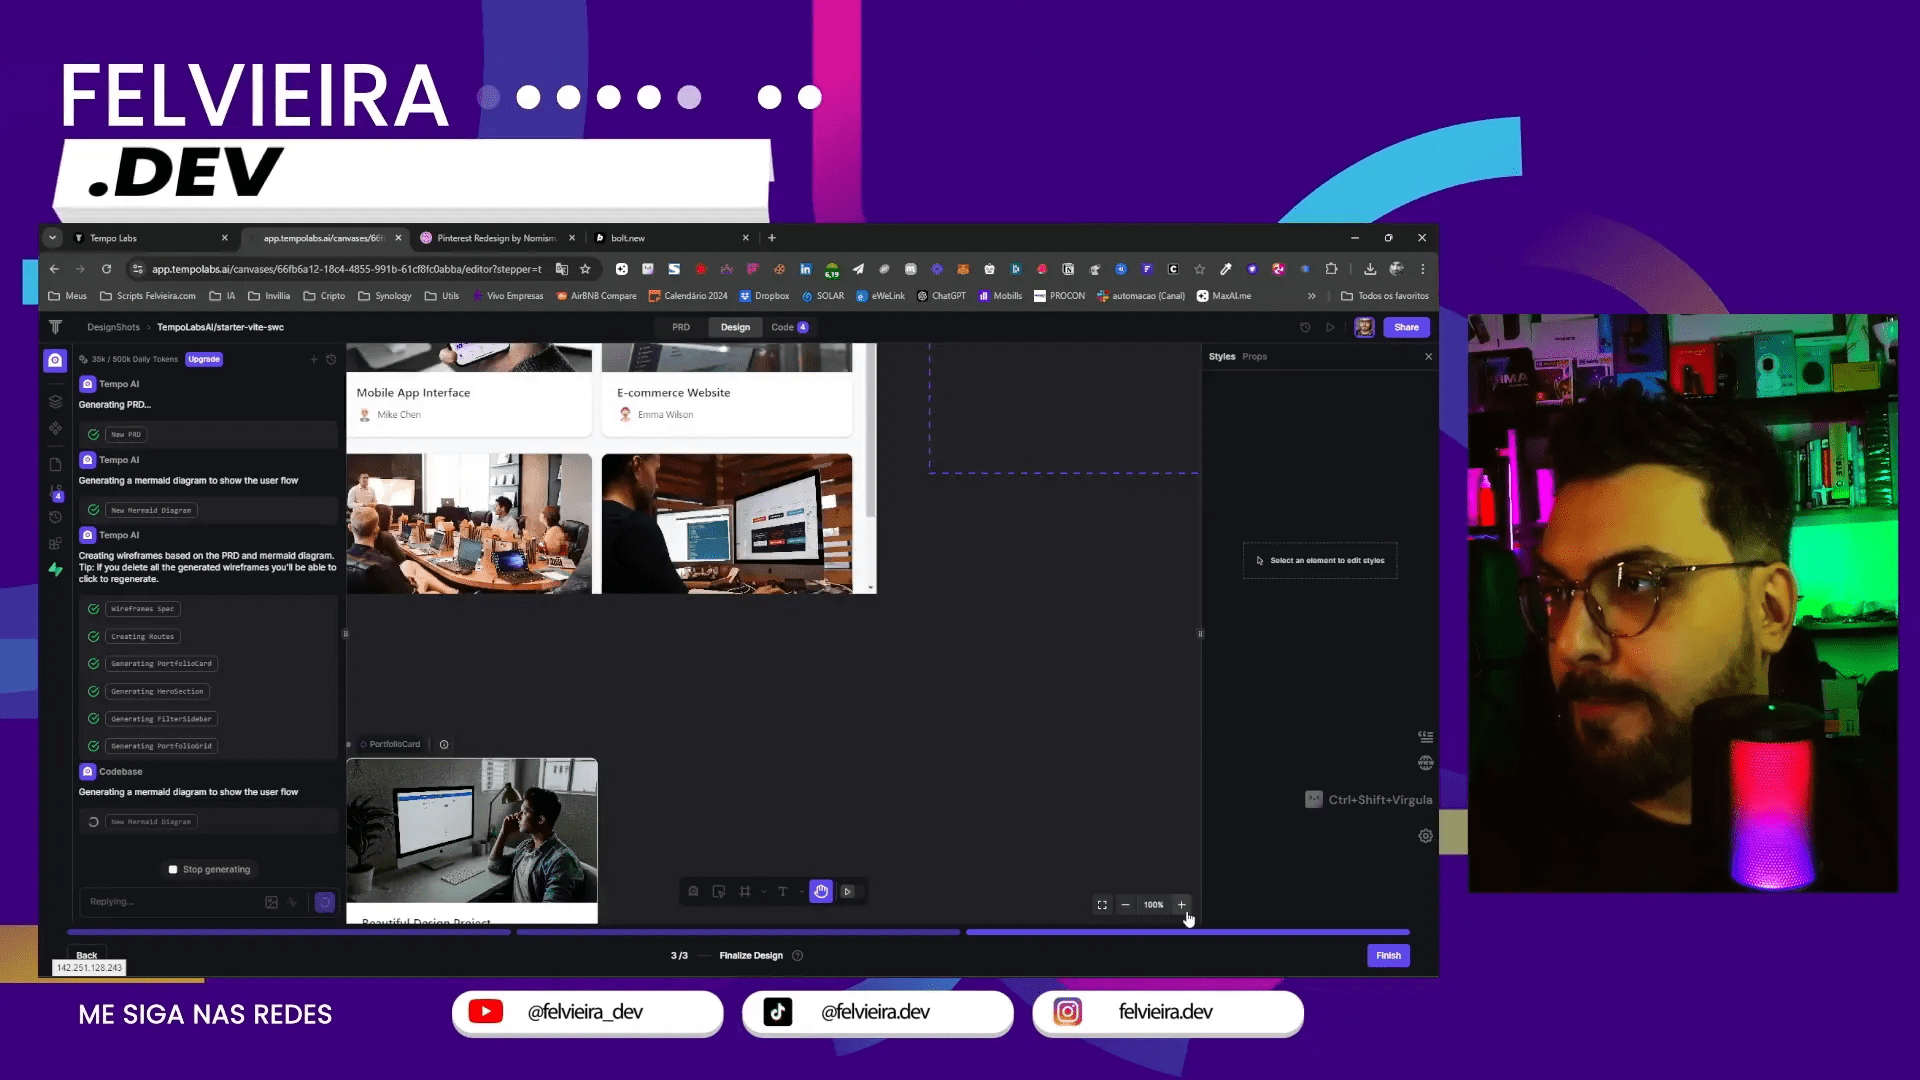1920x1080 pixels.
Task: Zoom in with the plus button
Action: (x=1181, y=905)
